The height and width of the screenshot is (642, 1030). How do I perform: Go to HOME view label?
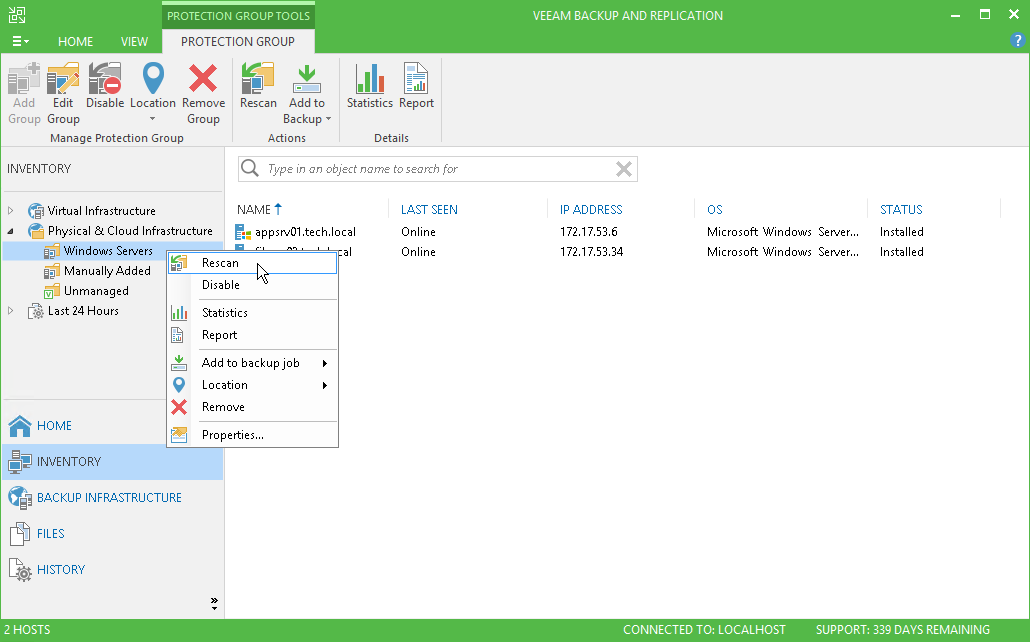(55, 426)
